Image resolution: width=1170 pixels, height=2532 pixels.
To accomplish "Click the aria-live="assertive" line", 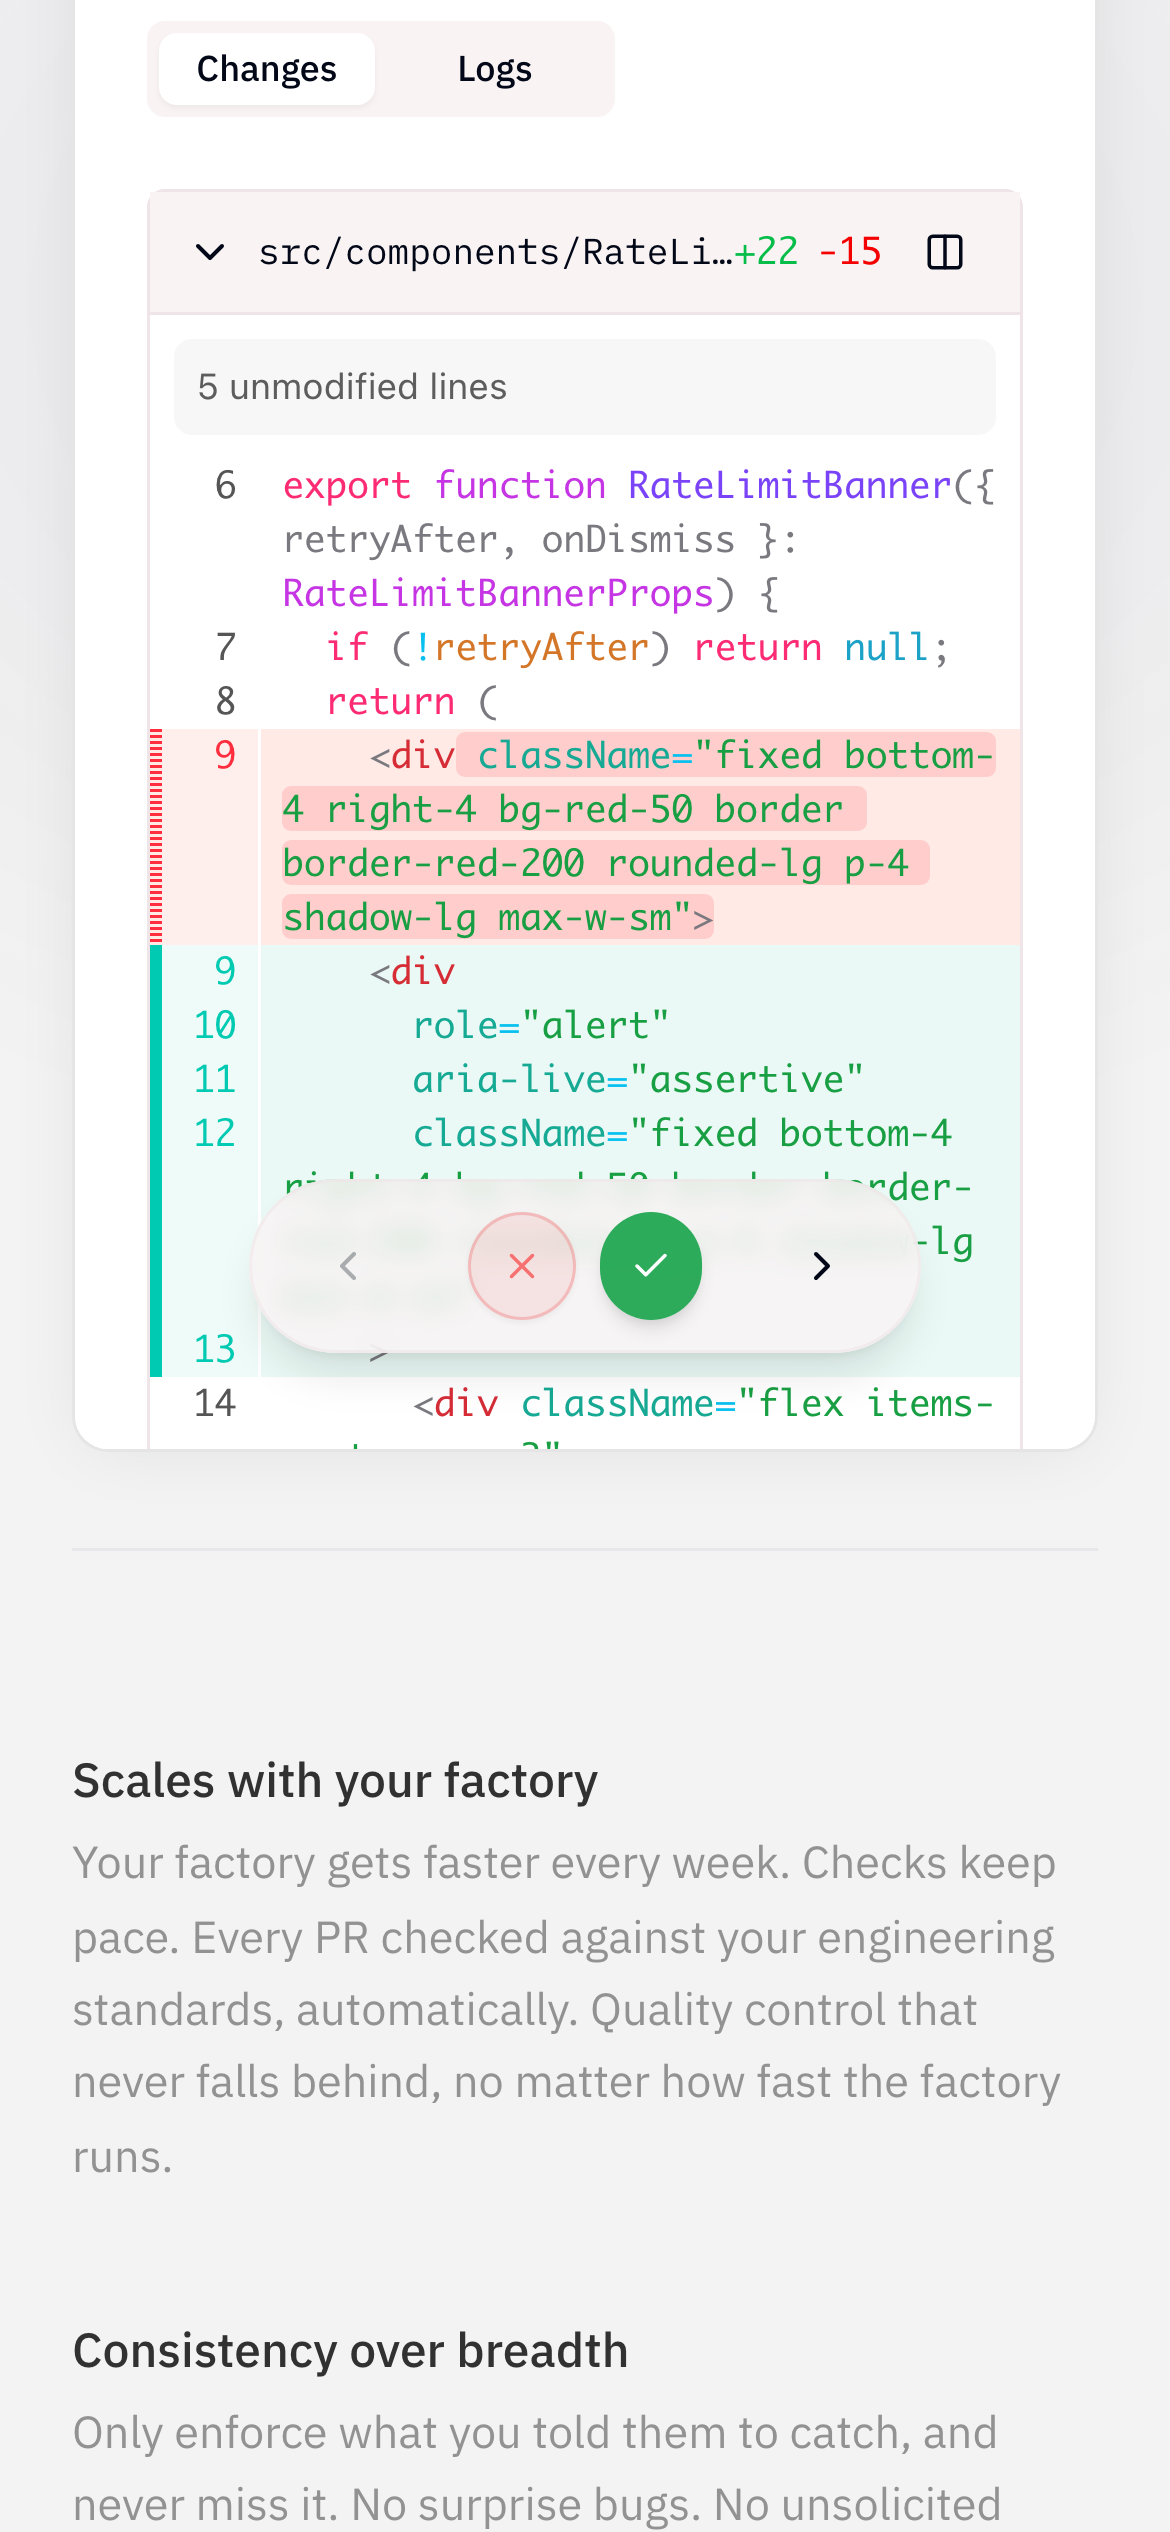I will (x=637, y=1079).
